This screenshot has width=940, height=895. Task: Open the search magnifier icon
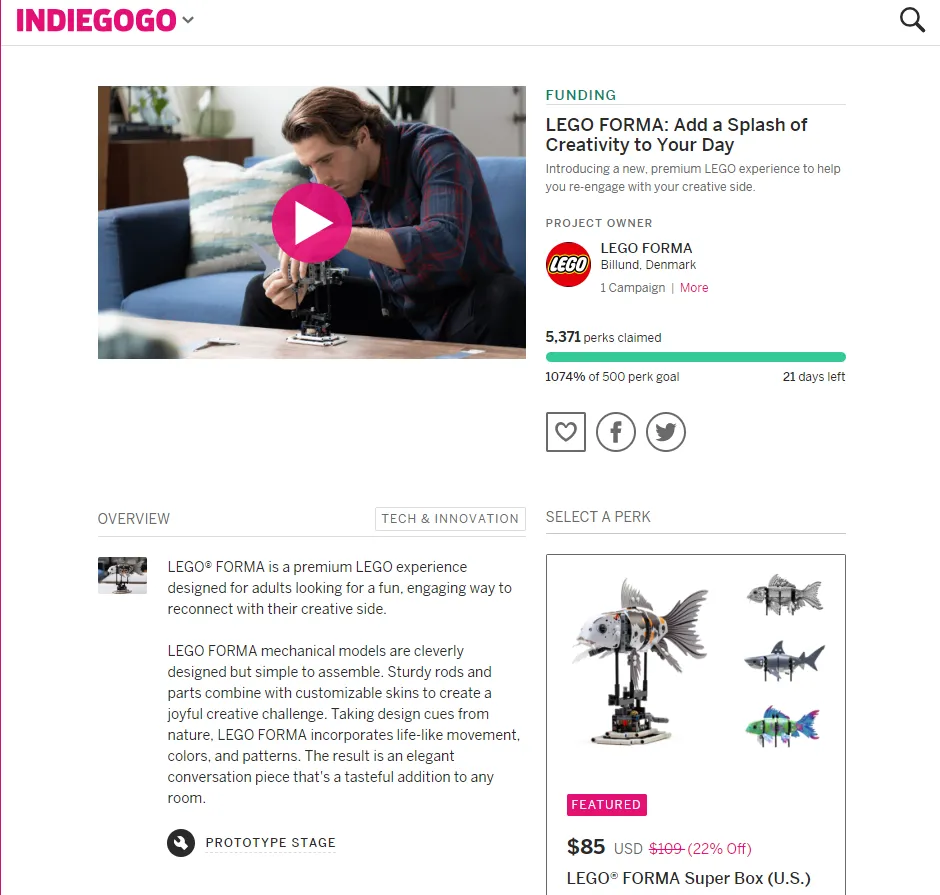[x=912, y=20]
